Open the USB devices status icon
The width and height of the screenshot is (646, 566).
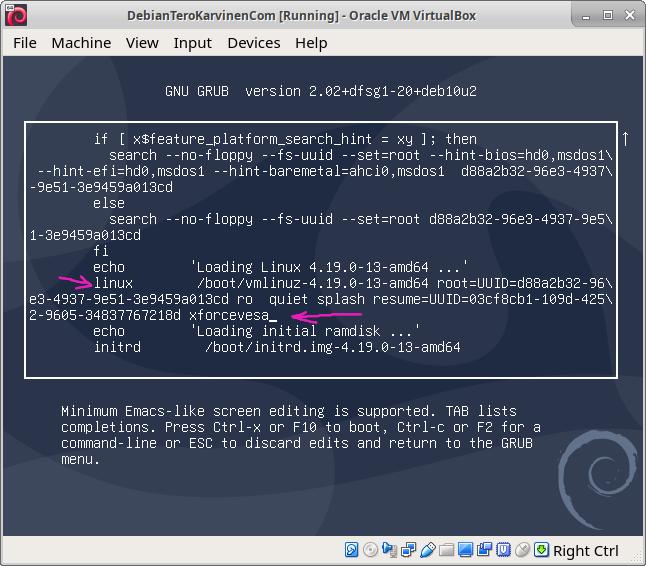tap(427, 550)
